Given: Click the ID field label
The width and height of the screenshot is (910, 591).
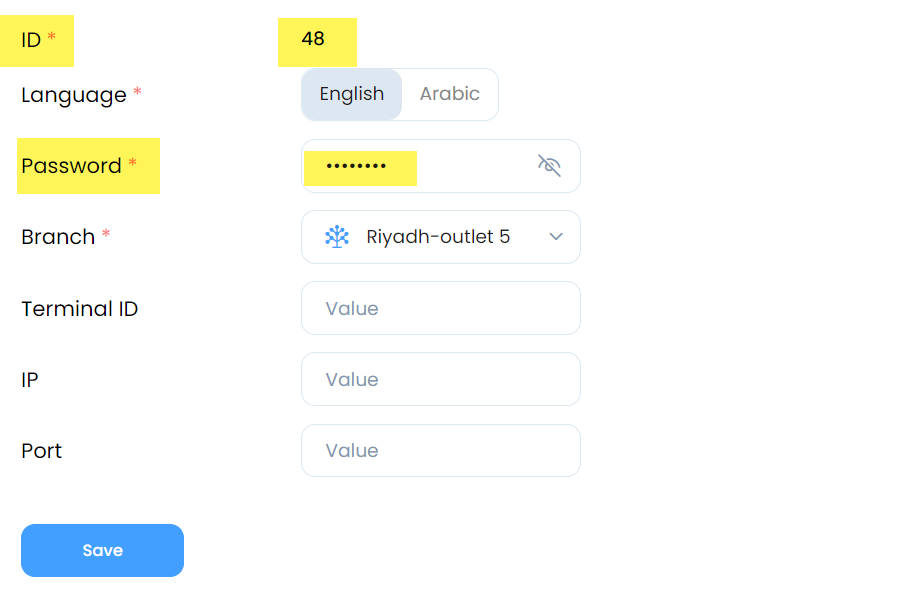Looking at the screenshot, I should click(x=31, y=40).
